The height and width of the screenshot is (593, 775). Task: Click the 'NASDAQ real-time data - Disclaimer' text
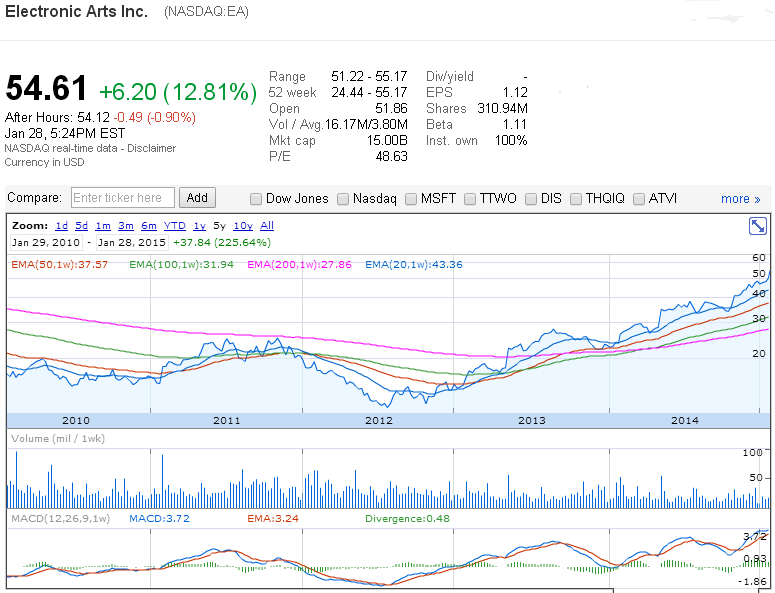click(90, 148)
